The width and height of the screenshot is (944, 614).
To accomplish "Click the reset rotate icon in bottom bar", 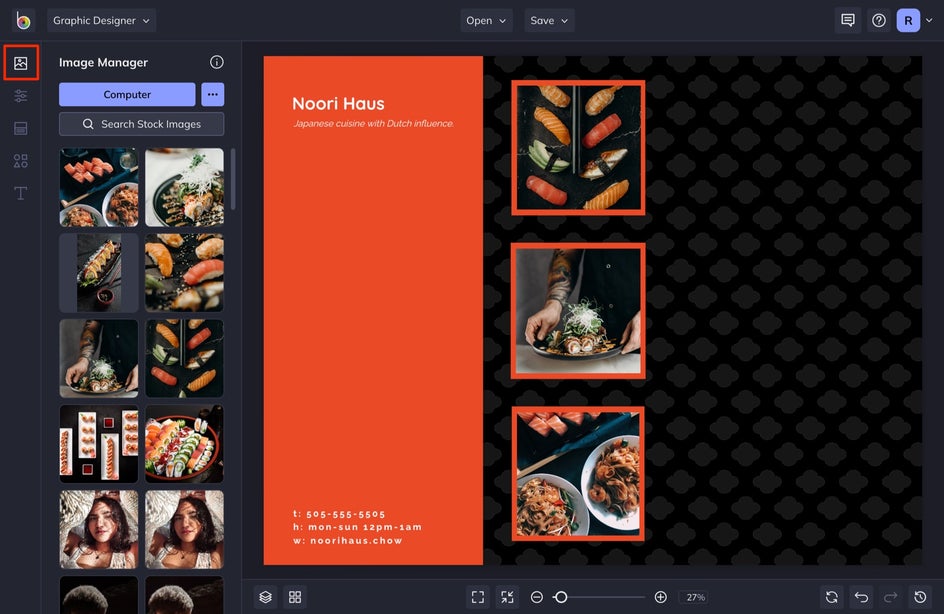I will (832, 597).
